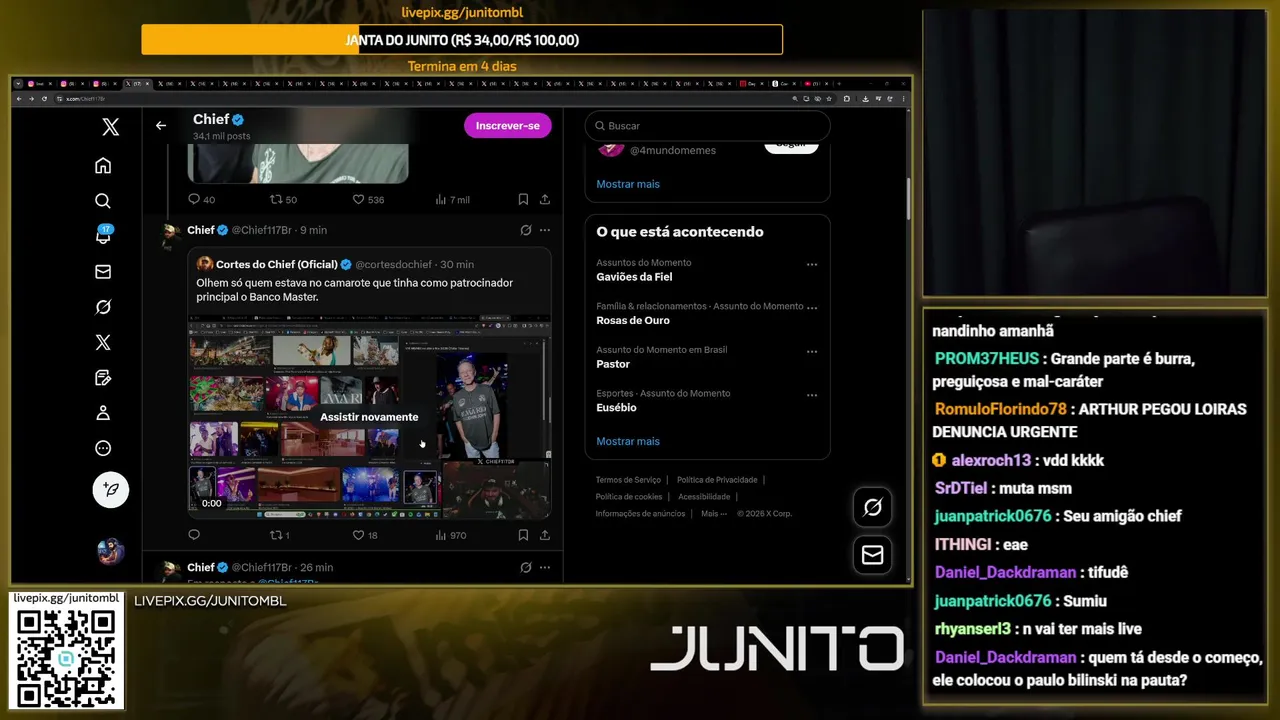Viewport: 1280px width, 720px height.
Task: Open @Chief117Br handle on 9 min post
Action: pos(262,230)
